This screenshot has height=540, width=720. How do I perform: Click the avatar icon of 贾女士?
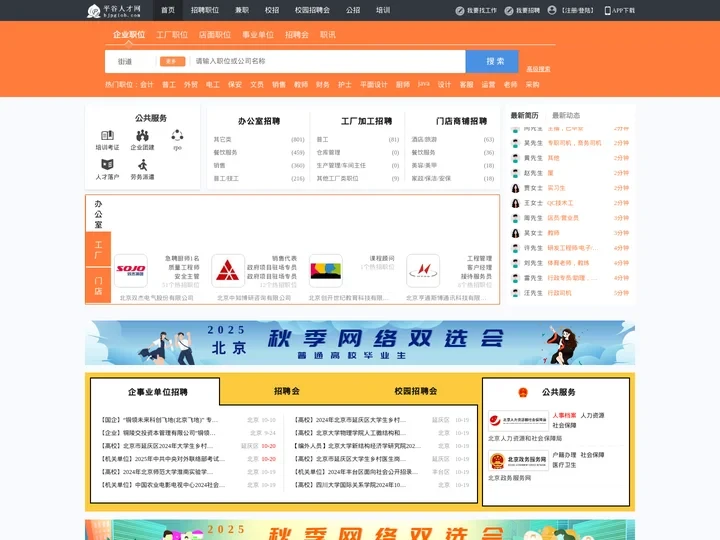tap(516, 188)
